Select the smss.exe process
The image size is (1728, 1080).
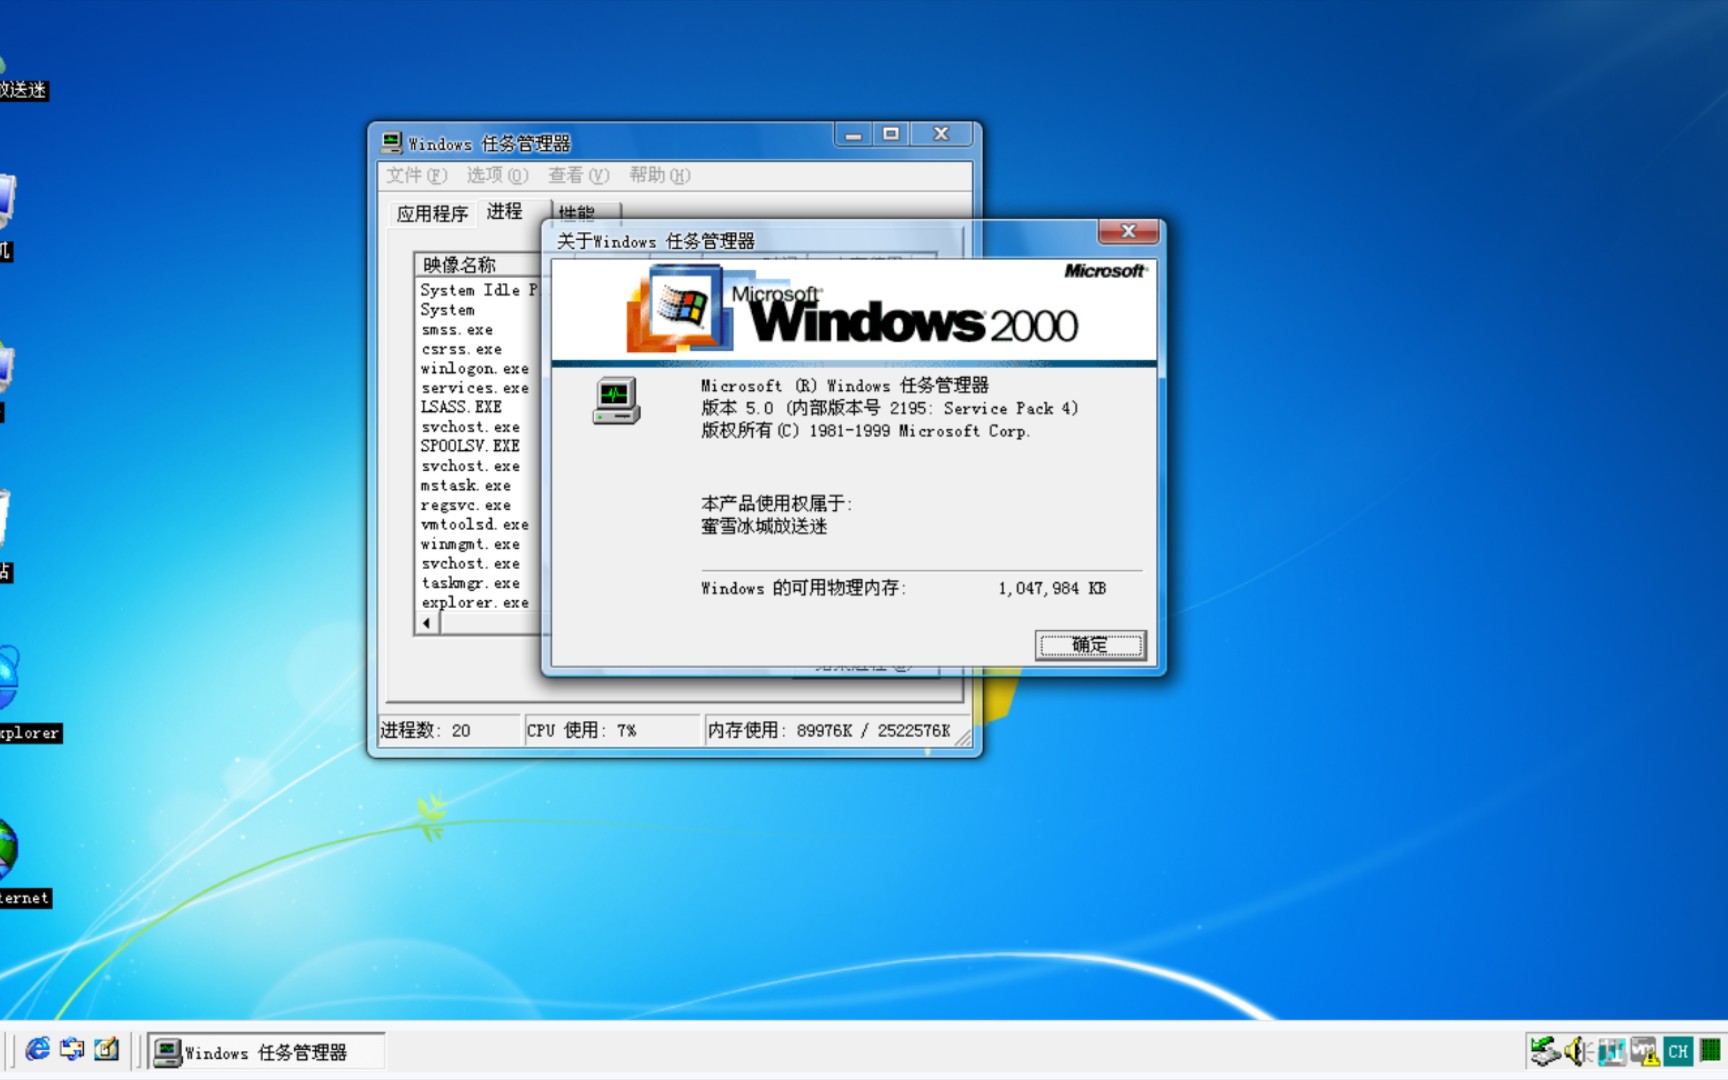457,329
